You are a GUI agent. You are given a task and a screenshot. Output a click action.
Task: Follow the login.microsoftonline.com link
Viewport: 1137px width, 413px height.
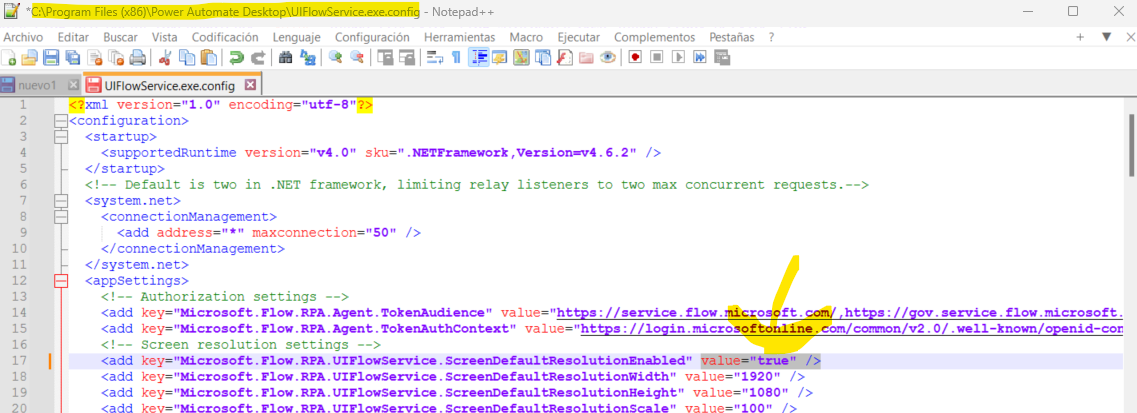[x=851, y=329]
